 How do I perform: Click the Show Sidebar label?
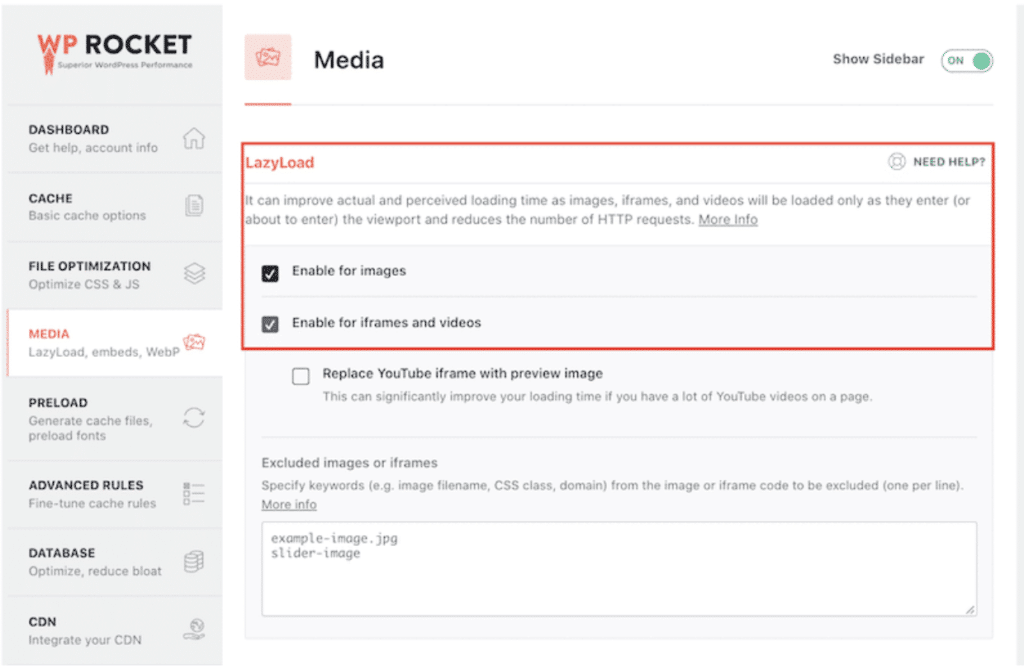click(878, 59)
